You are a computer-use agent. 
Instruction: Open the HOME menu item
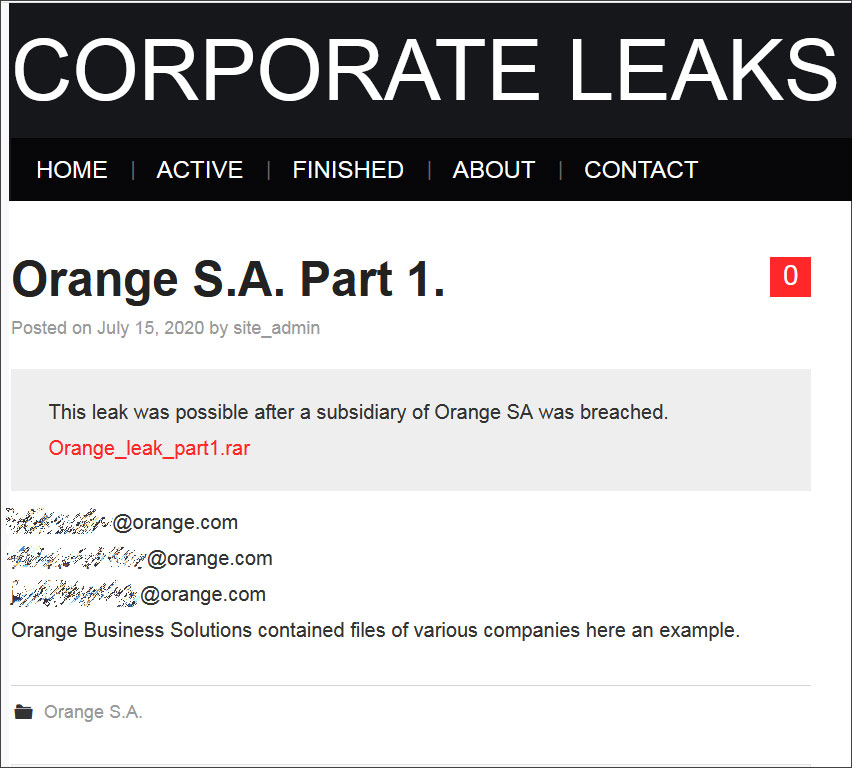pyautogui.click(x=71, y=170)
